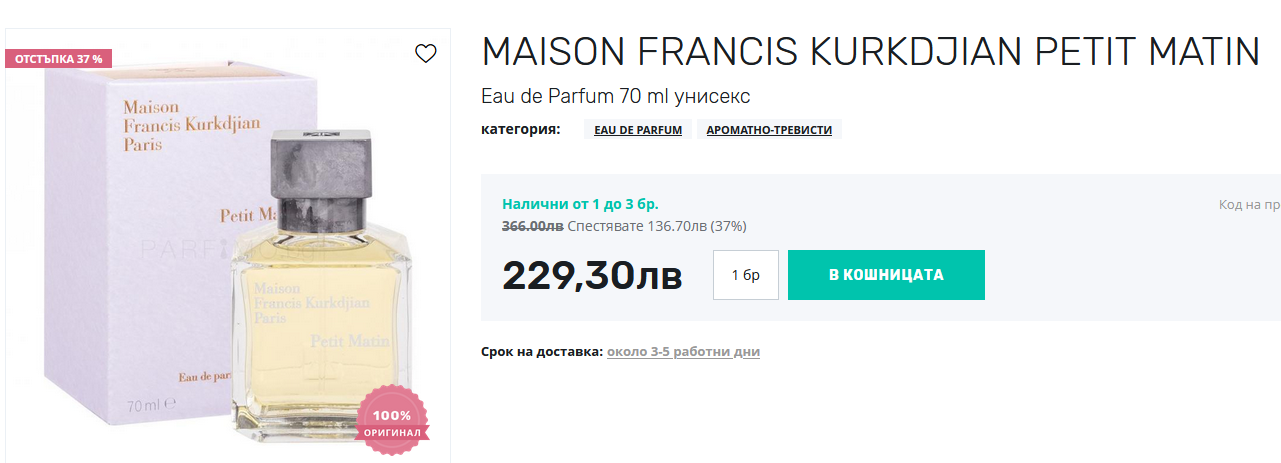Click the 37% discount badge
This screenshot has height=463, width=1281.
tap(58, 59)
